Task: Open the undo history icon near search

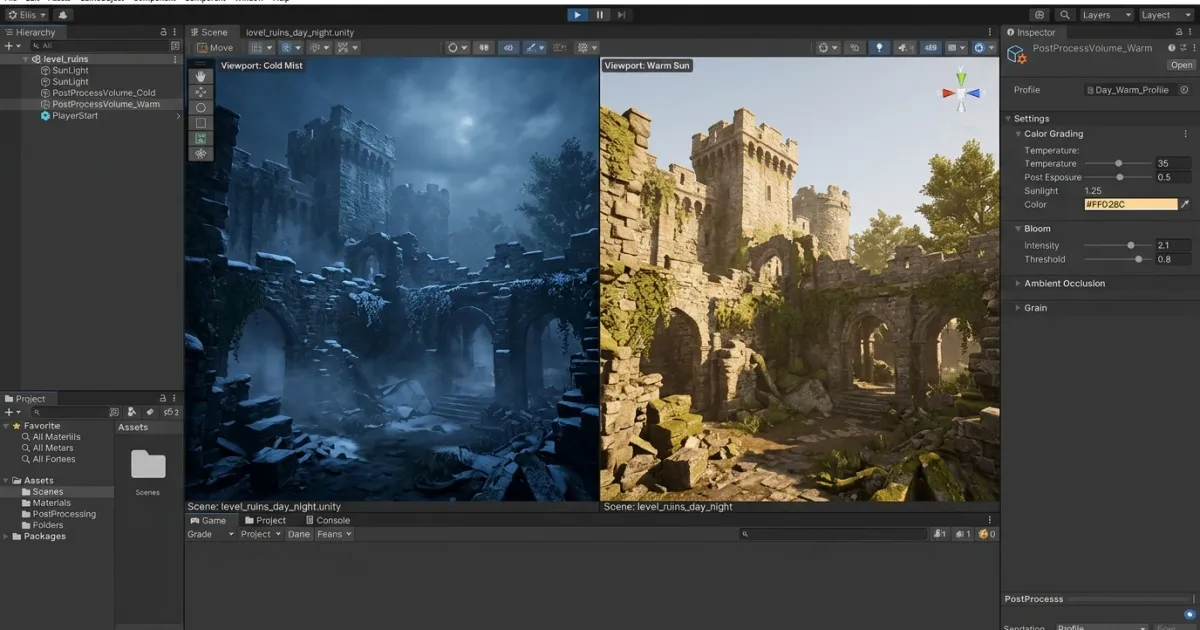Action: [x=1040, y=15]
